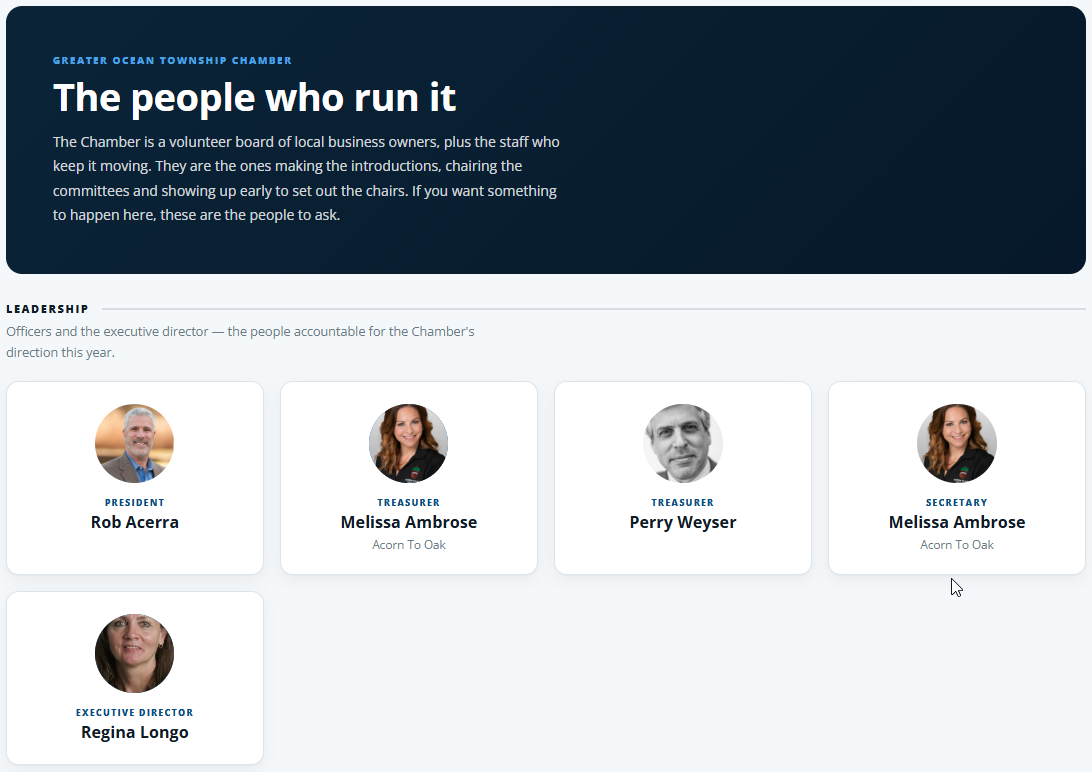Click Melissa Ambrose's name under Treasurer

coord(409,522)
